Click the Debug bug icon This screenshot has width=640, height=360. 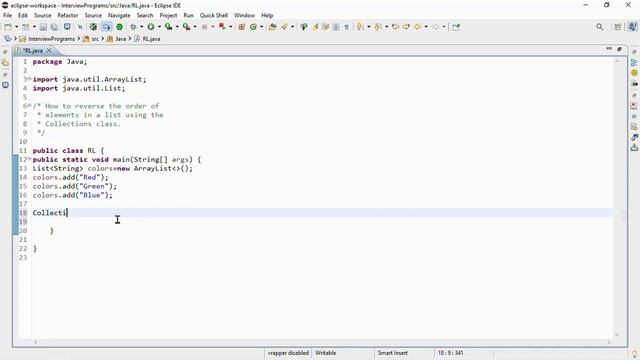133,27
